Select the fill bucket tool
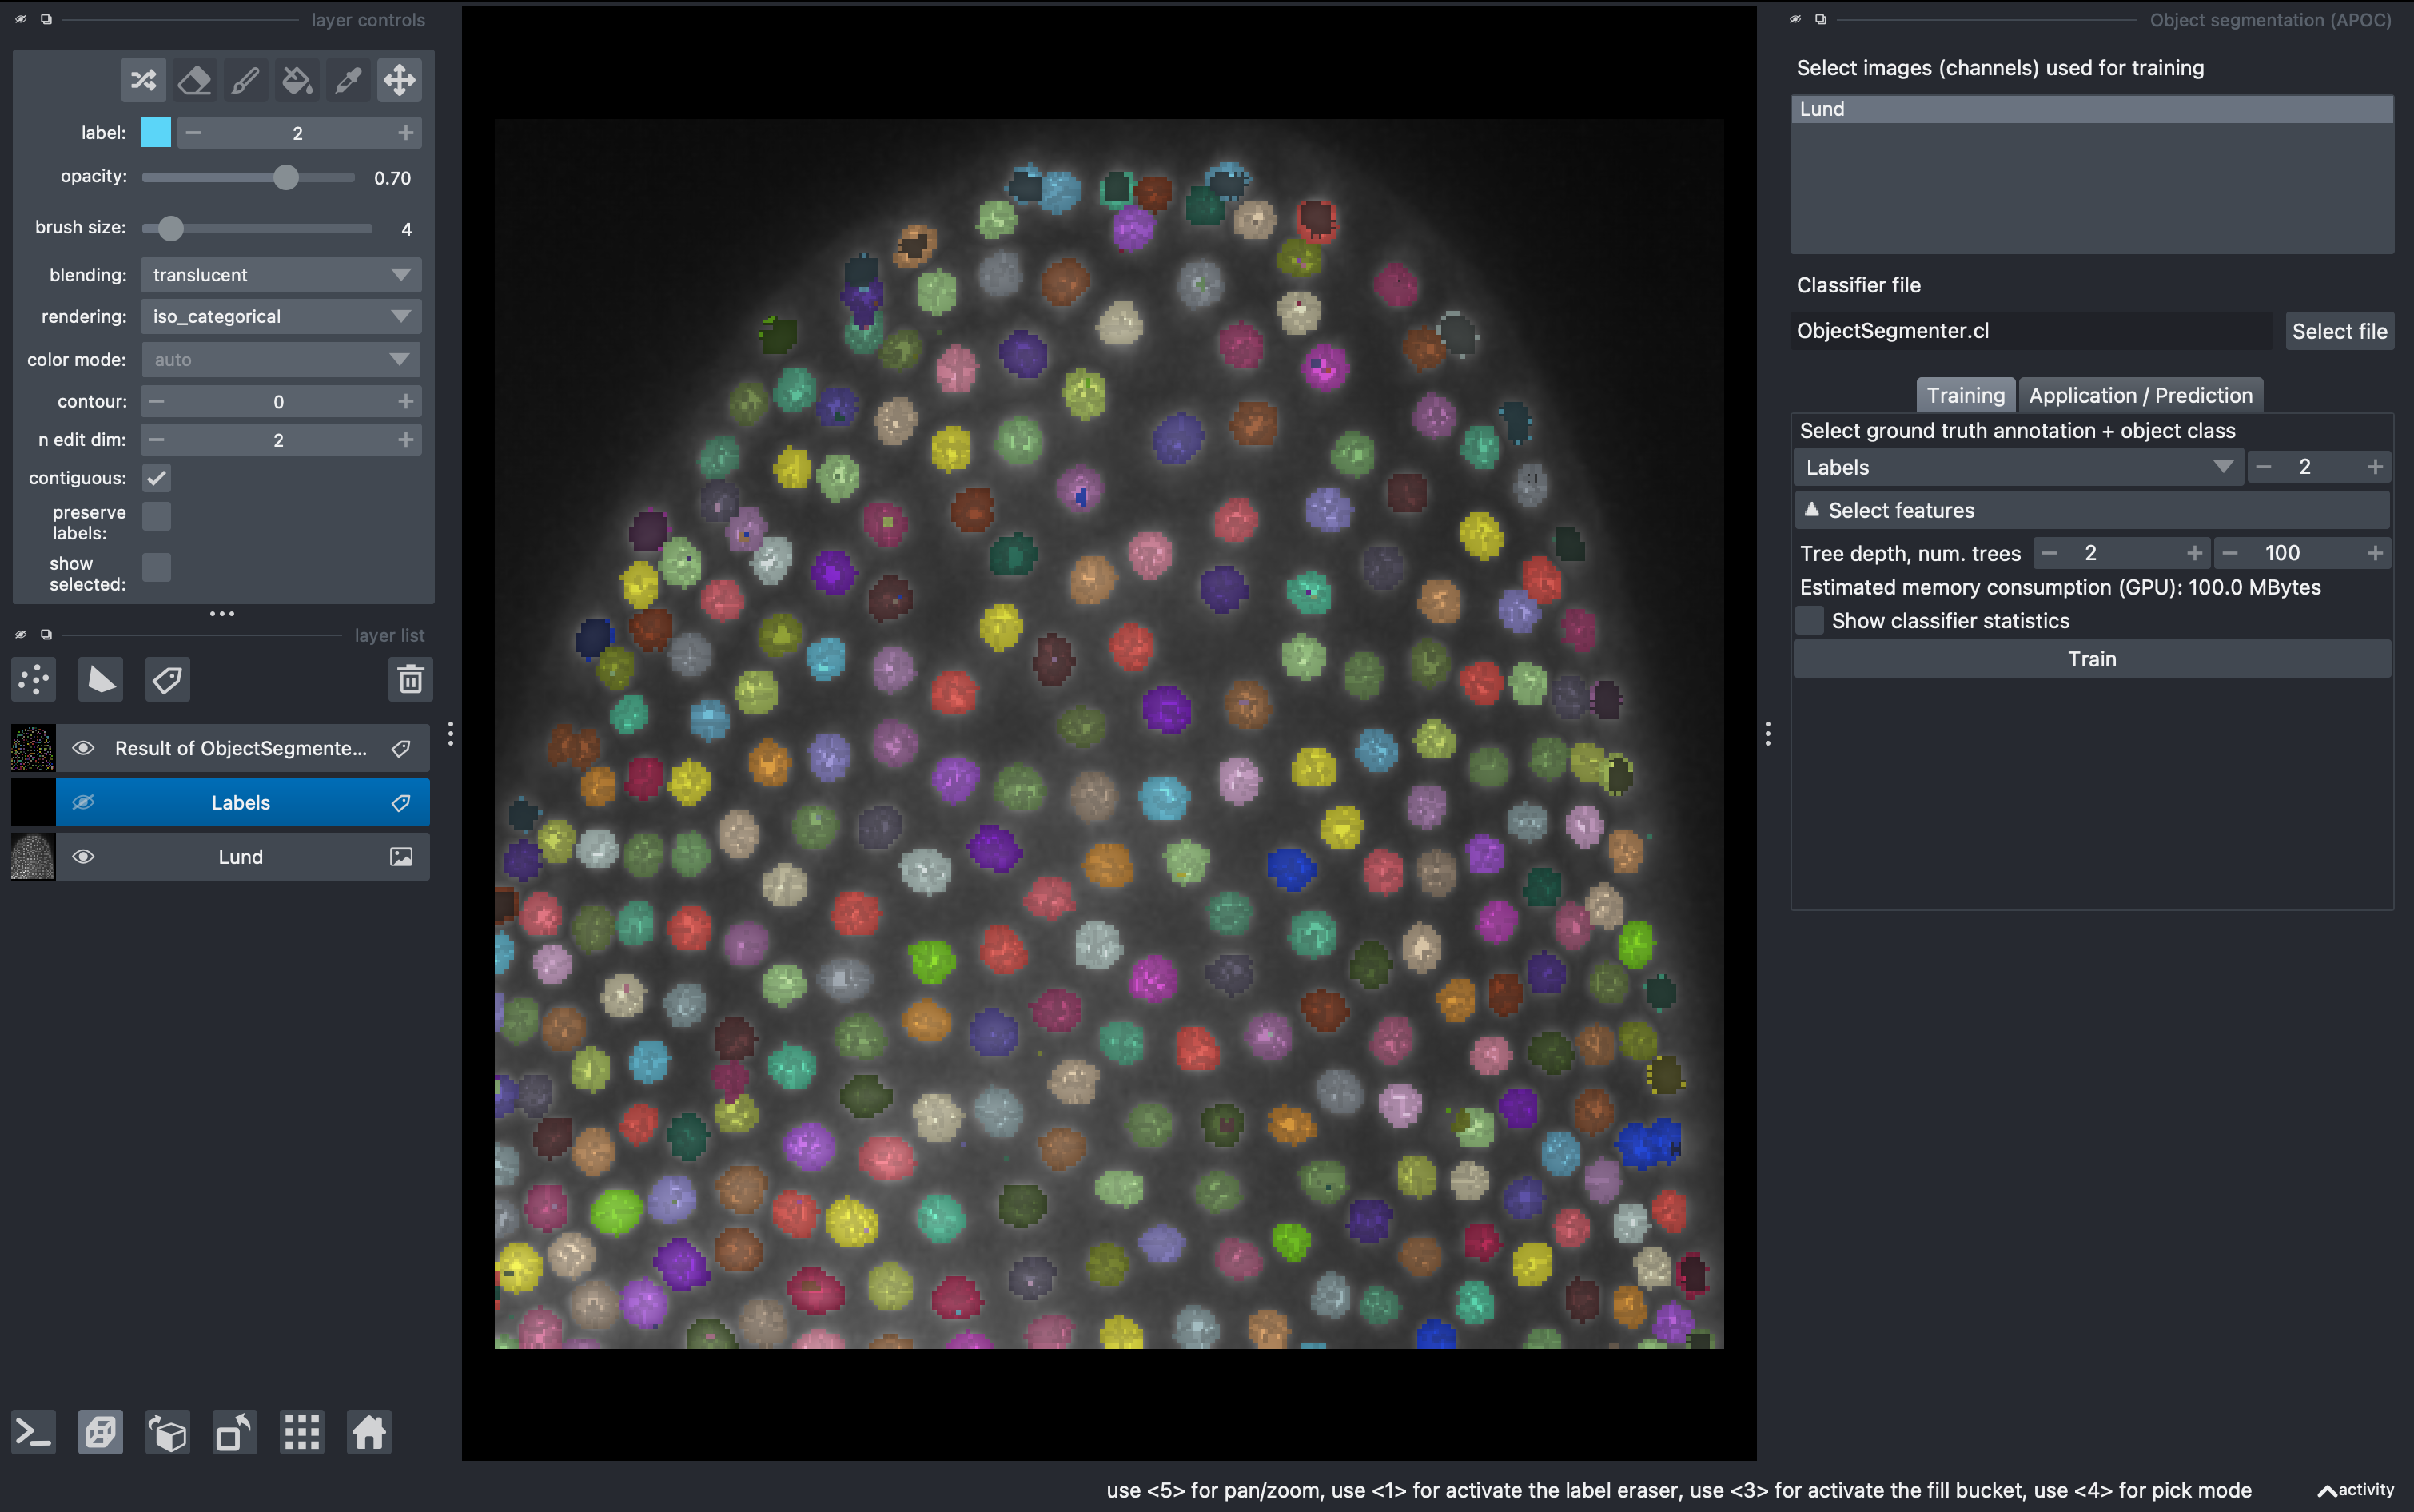Image resolution: width=2414 pixels, height=1512 pixels. [x=297, y=80]
